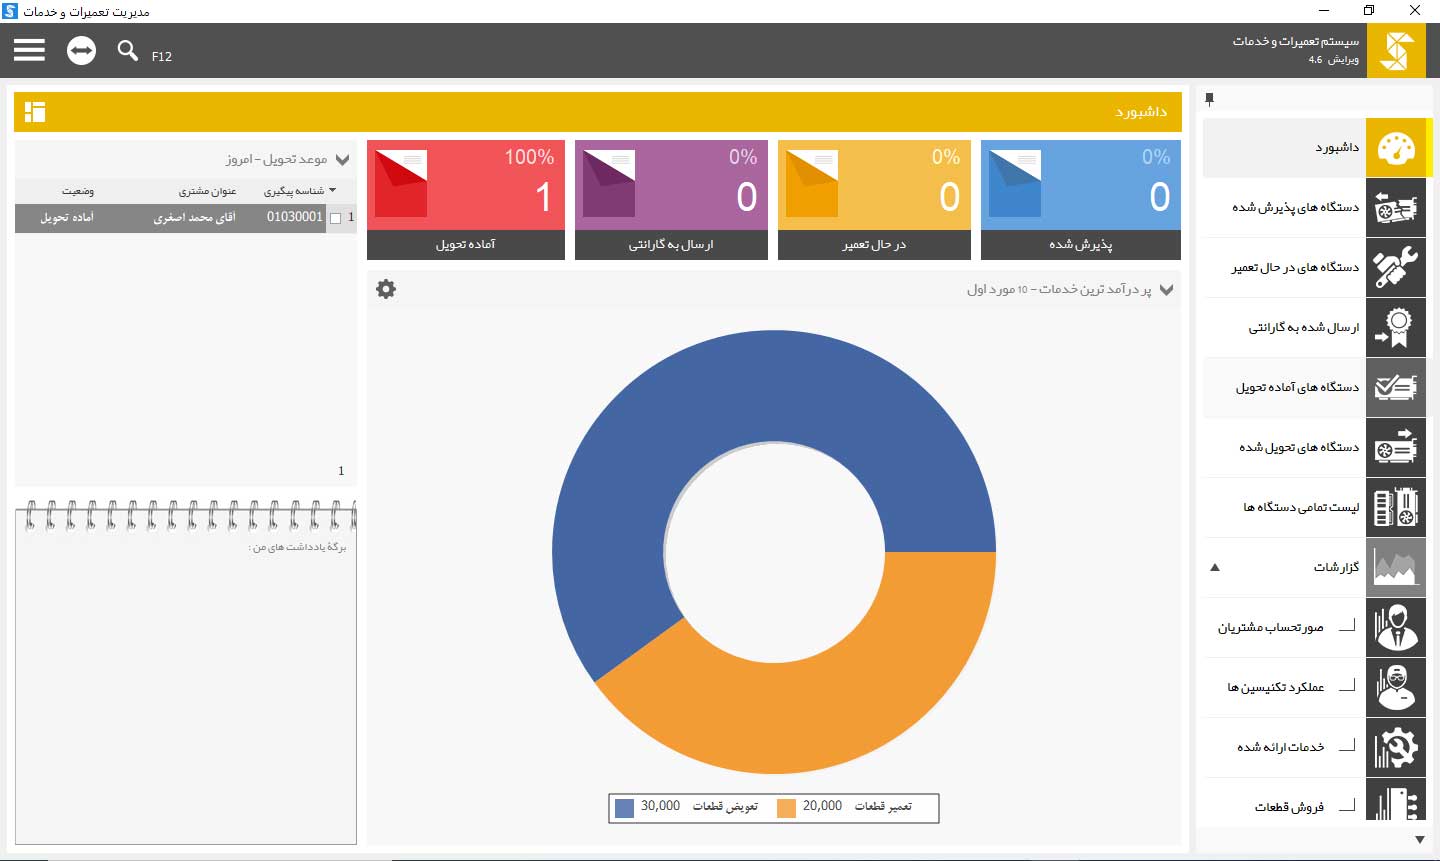Click the search magnifier icon
1440x861 pixels.
[x=127, y=50]
